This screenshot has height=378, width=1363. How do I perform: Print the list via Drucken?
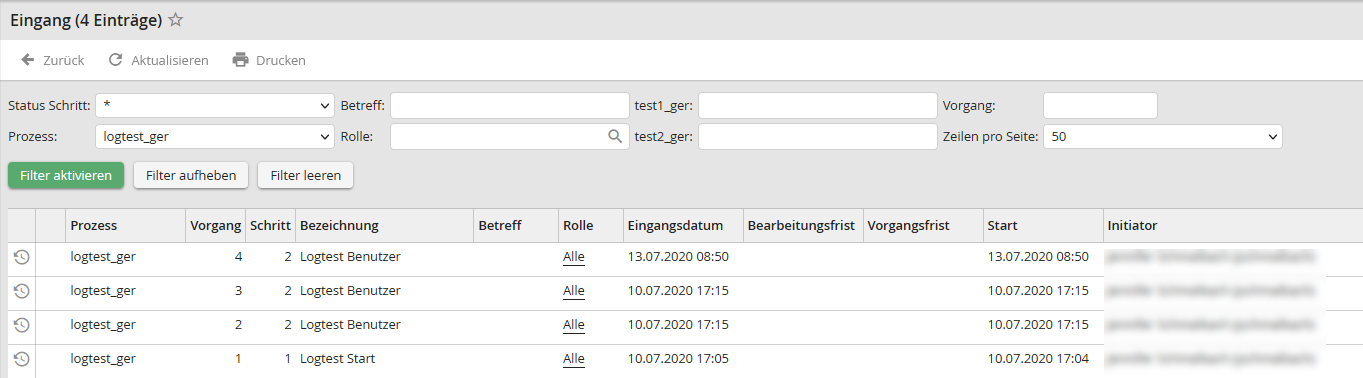tap(269, 60)
